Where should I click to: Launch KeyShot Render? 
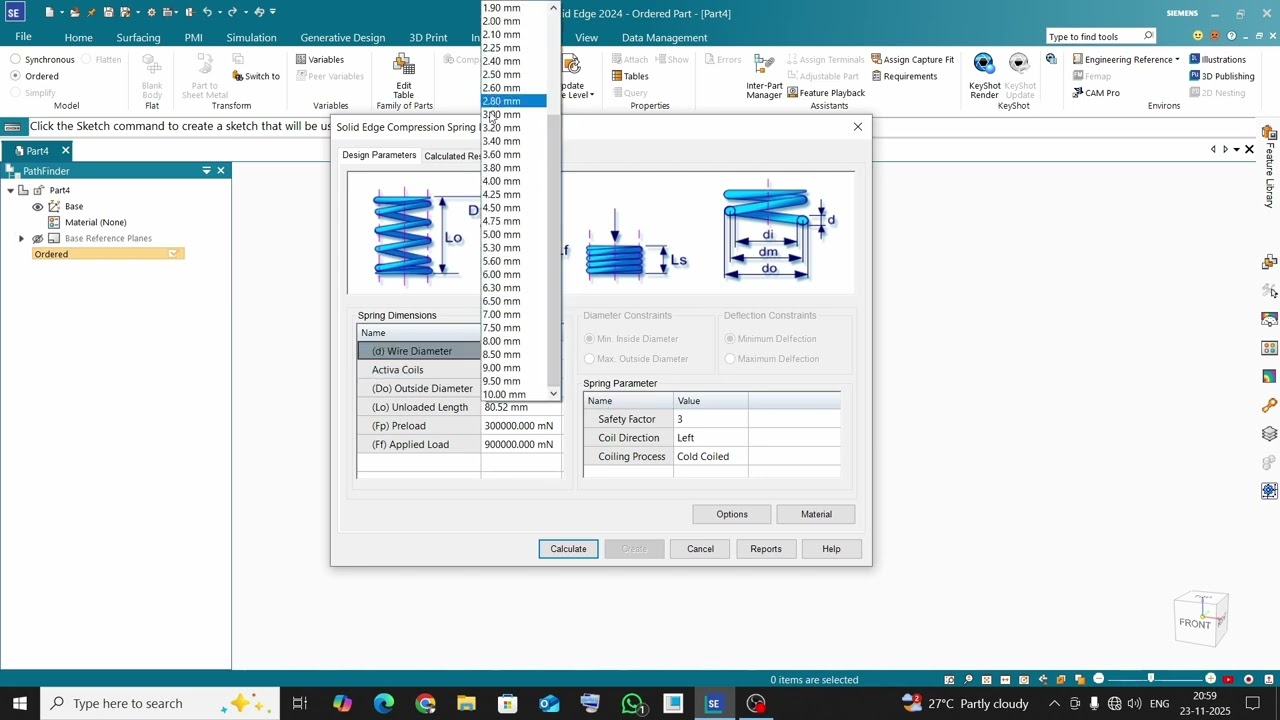[984, 76]
